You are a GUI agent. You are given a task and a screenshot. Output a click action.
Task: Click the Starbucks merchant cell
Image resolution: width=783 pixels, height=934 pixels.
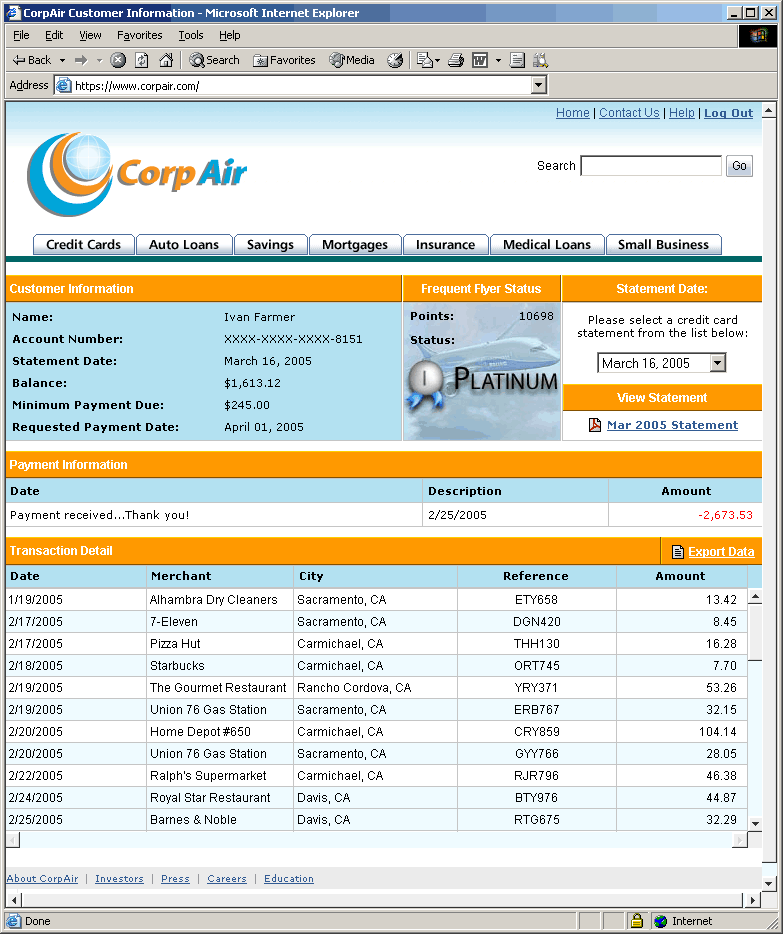(x=220, y=665)
